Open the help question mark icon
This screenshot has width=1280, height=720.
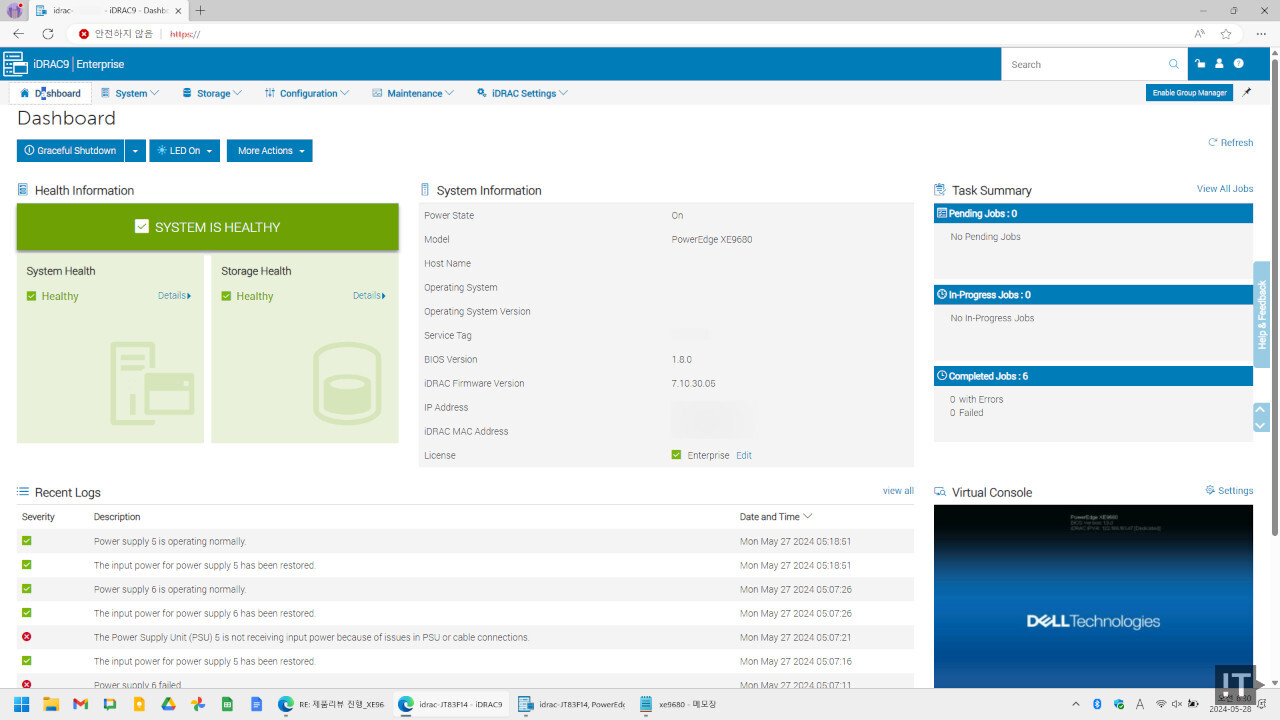point(1239,64)
